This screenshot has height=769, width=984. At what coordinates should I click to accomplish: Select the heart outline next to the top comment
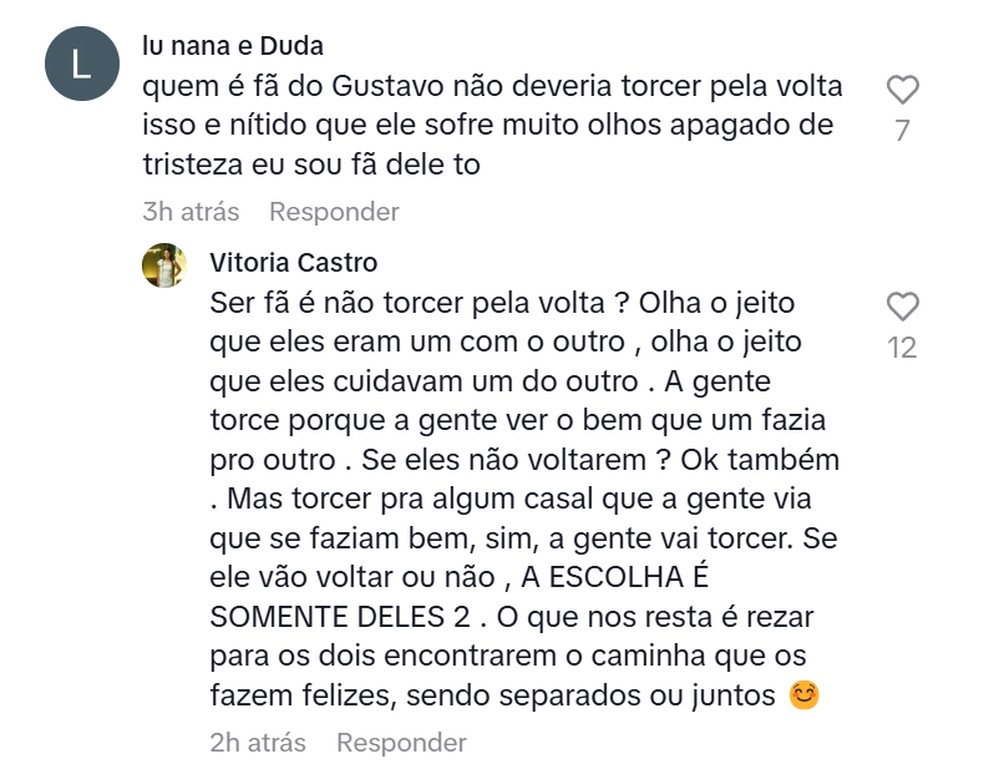(902, 88)
